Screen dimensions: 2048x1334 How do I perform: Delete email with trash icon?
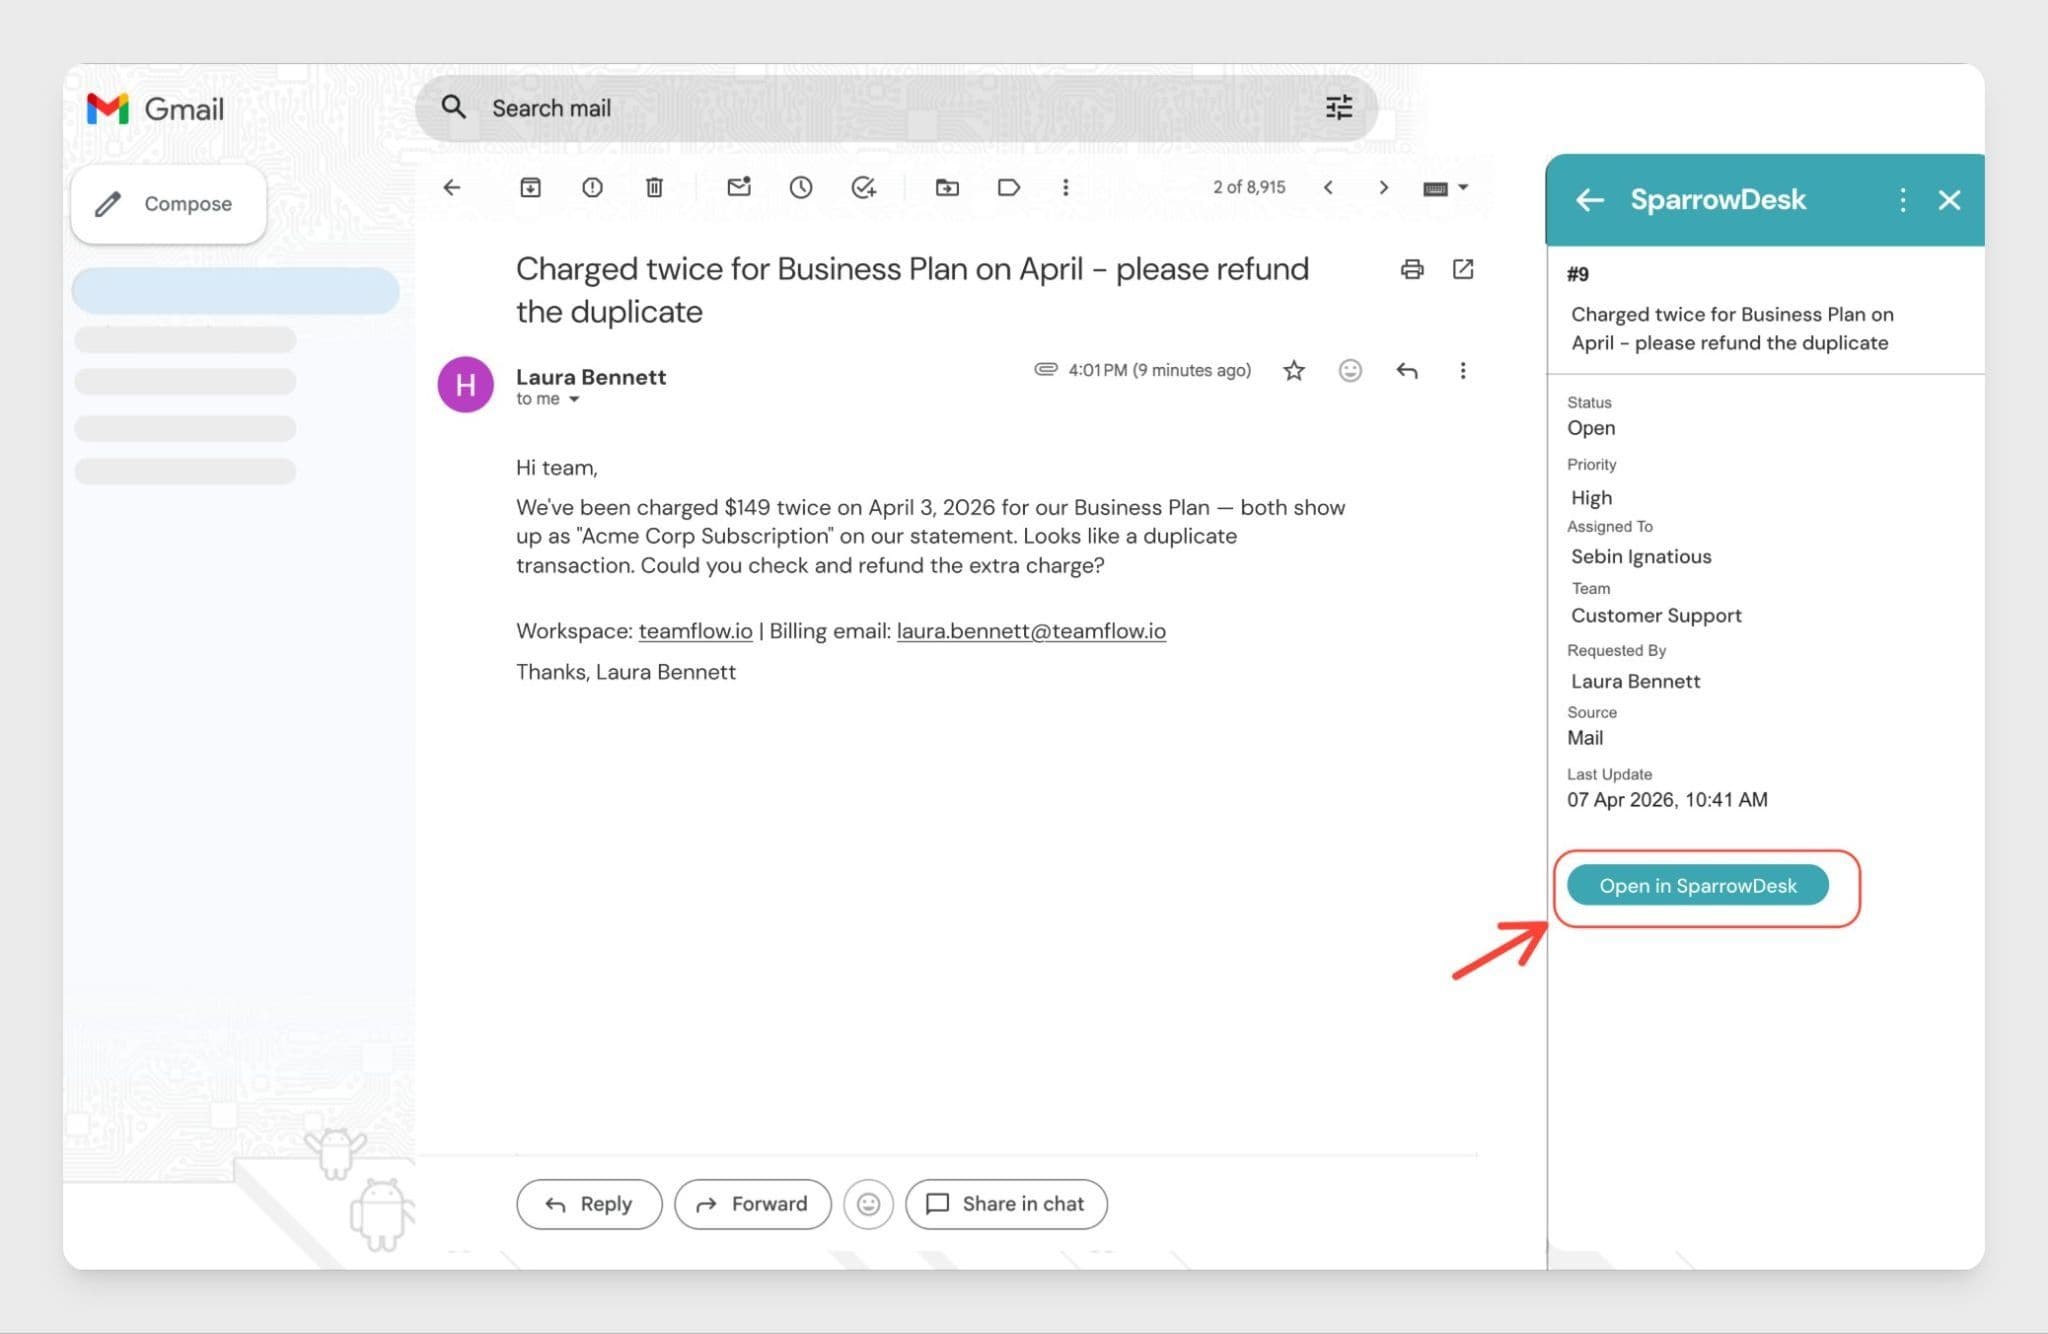tap(654, 187)
